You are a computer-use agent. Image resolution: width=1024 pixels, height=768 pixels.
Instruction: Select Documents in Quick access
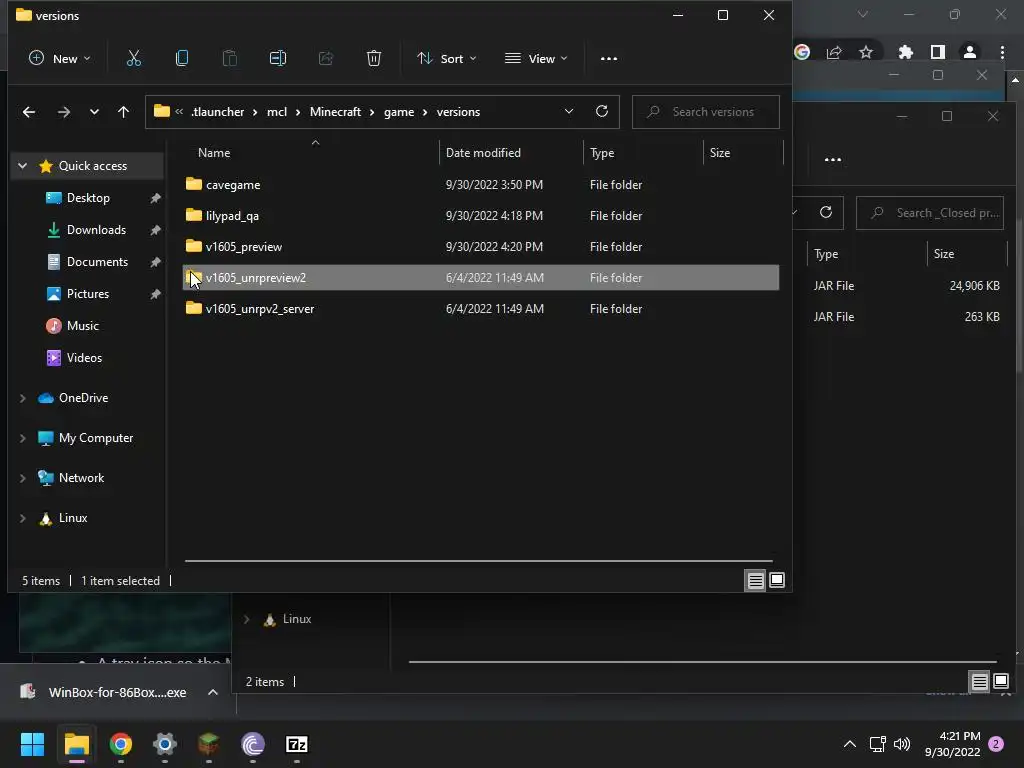click(97, 262)
